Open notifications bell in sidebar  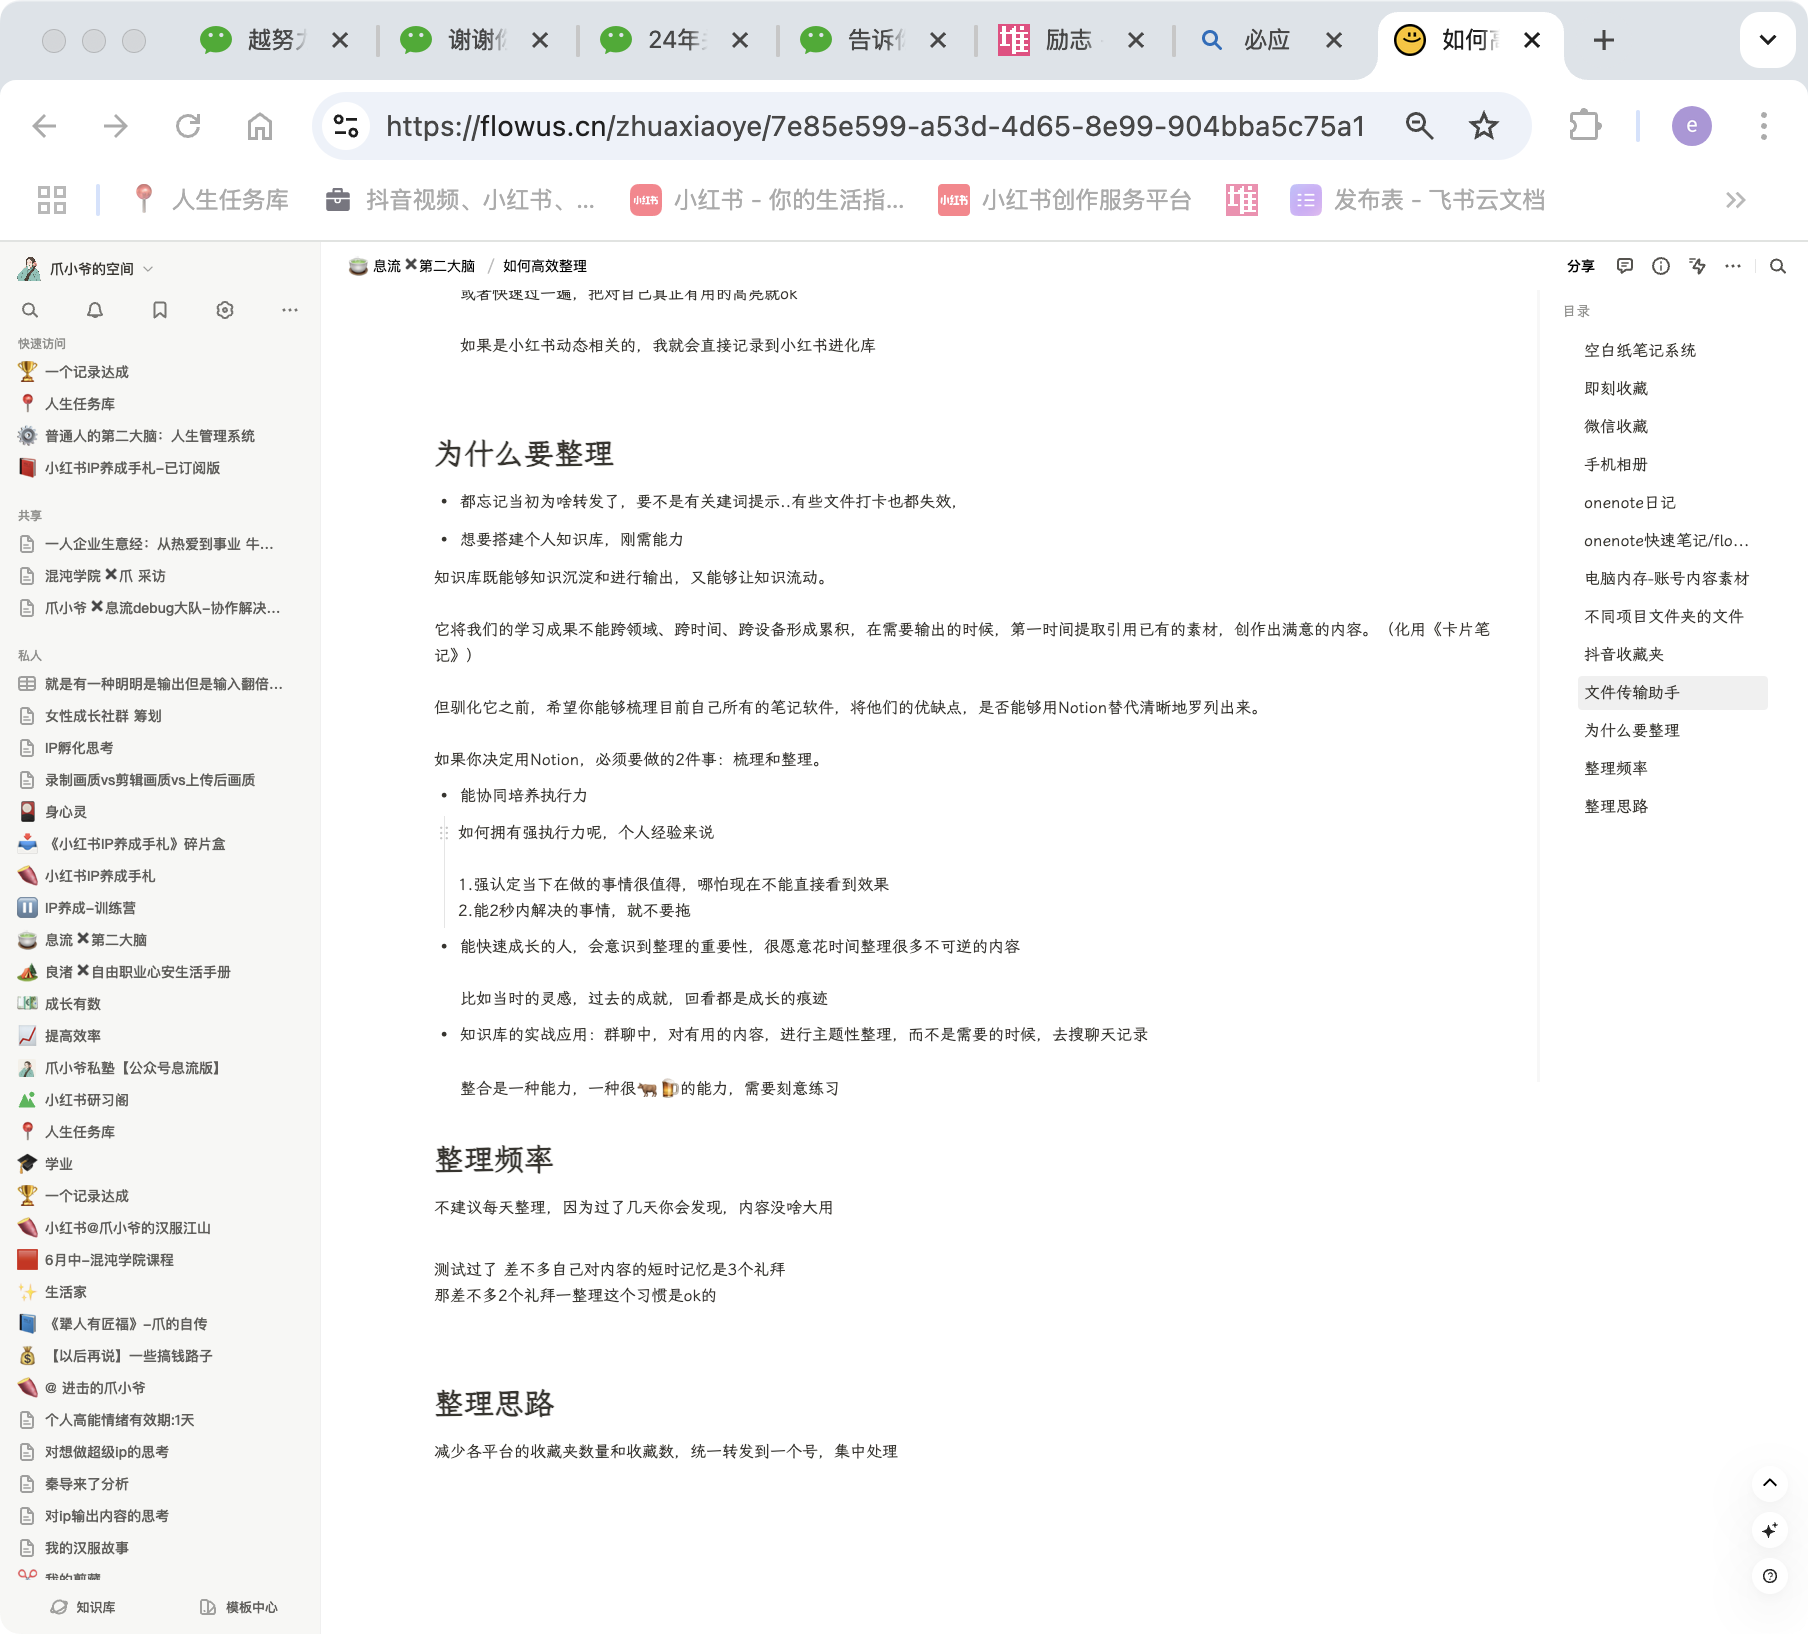pos(95,310)
